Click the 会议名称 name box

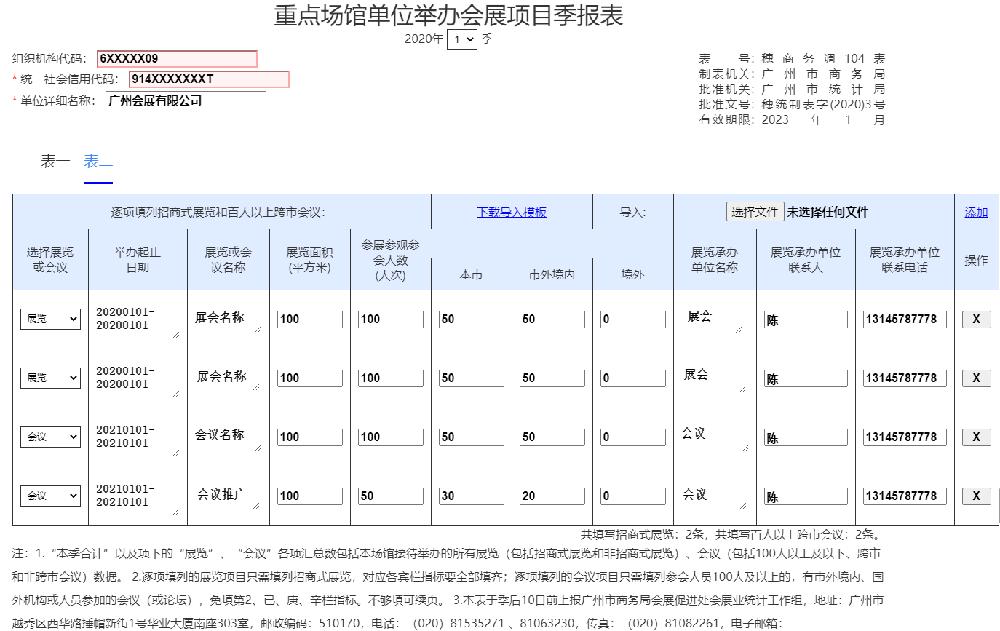227,438
